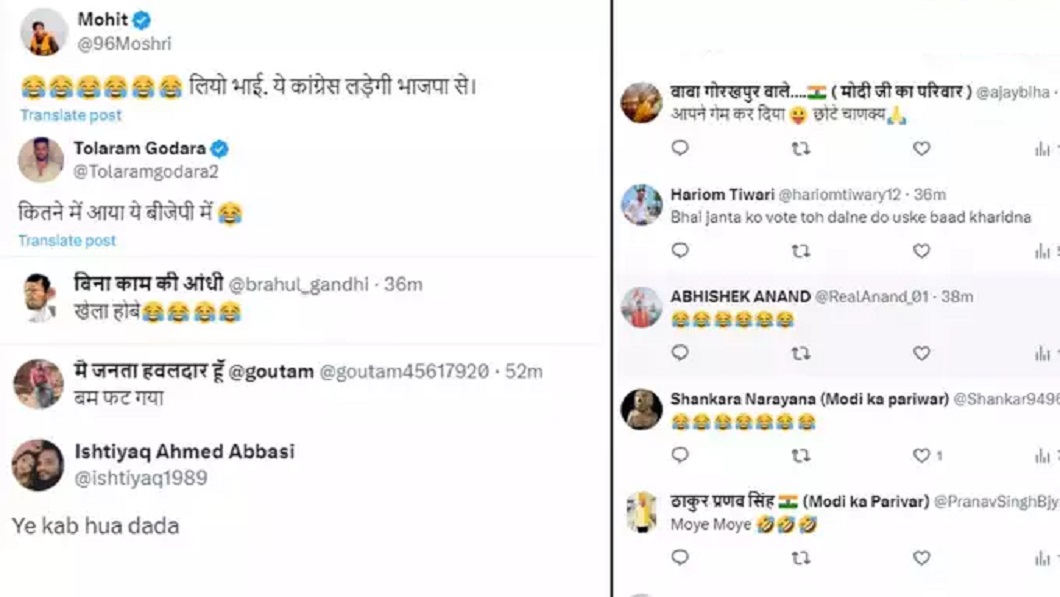Reply to ठाकुर प्रणव सिंह's Moye Moye tweet

tap(680, 557)
